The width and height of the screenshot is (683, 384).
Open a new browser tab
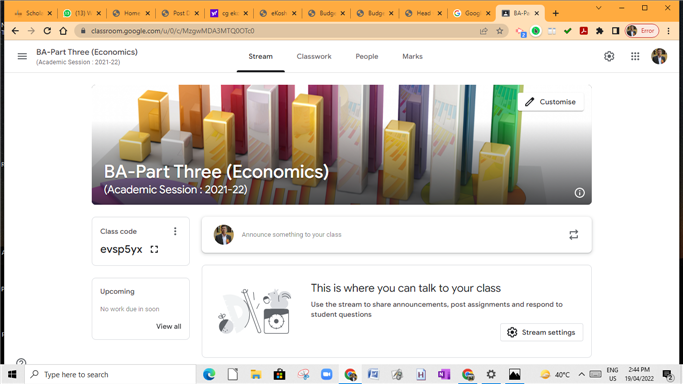555,13
